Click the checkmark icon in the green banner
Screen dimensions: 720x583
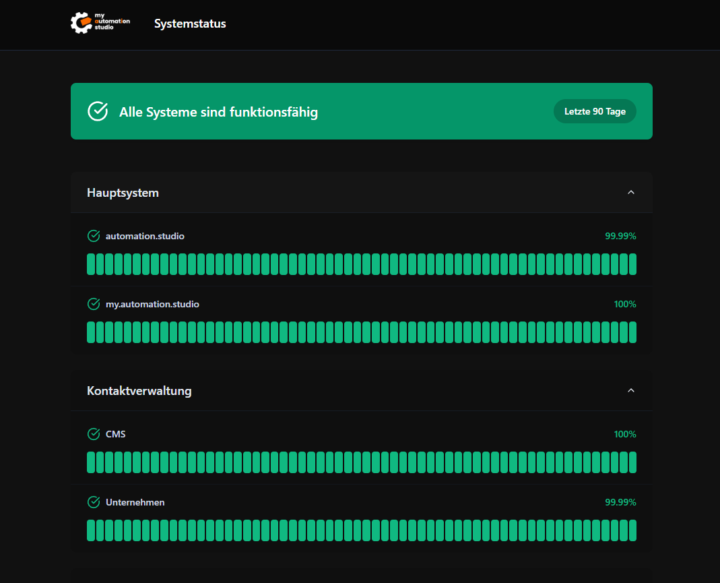tap(98, 112)
